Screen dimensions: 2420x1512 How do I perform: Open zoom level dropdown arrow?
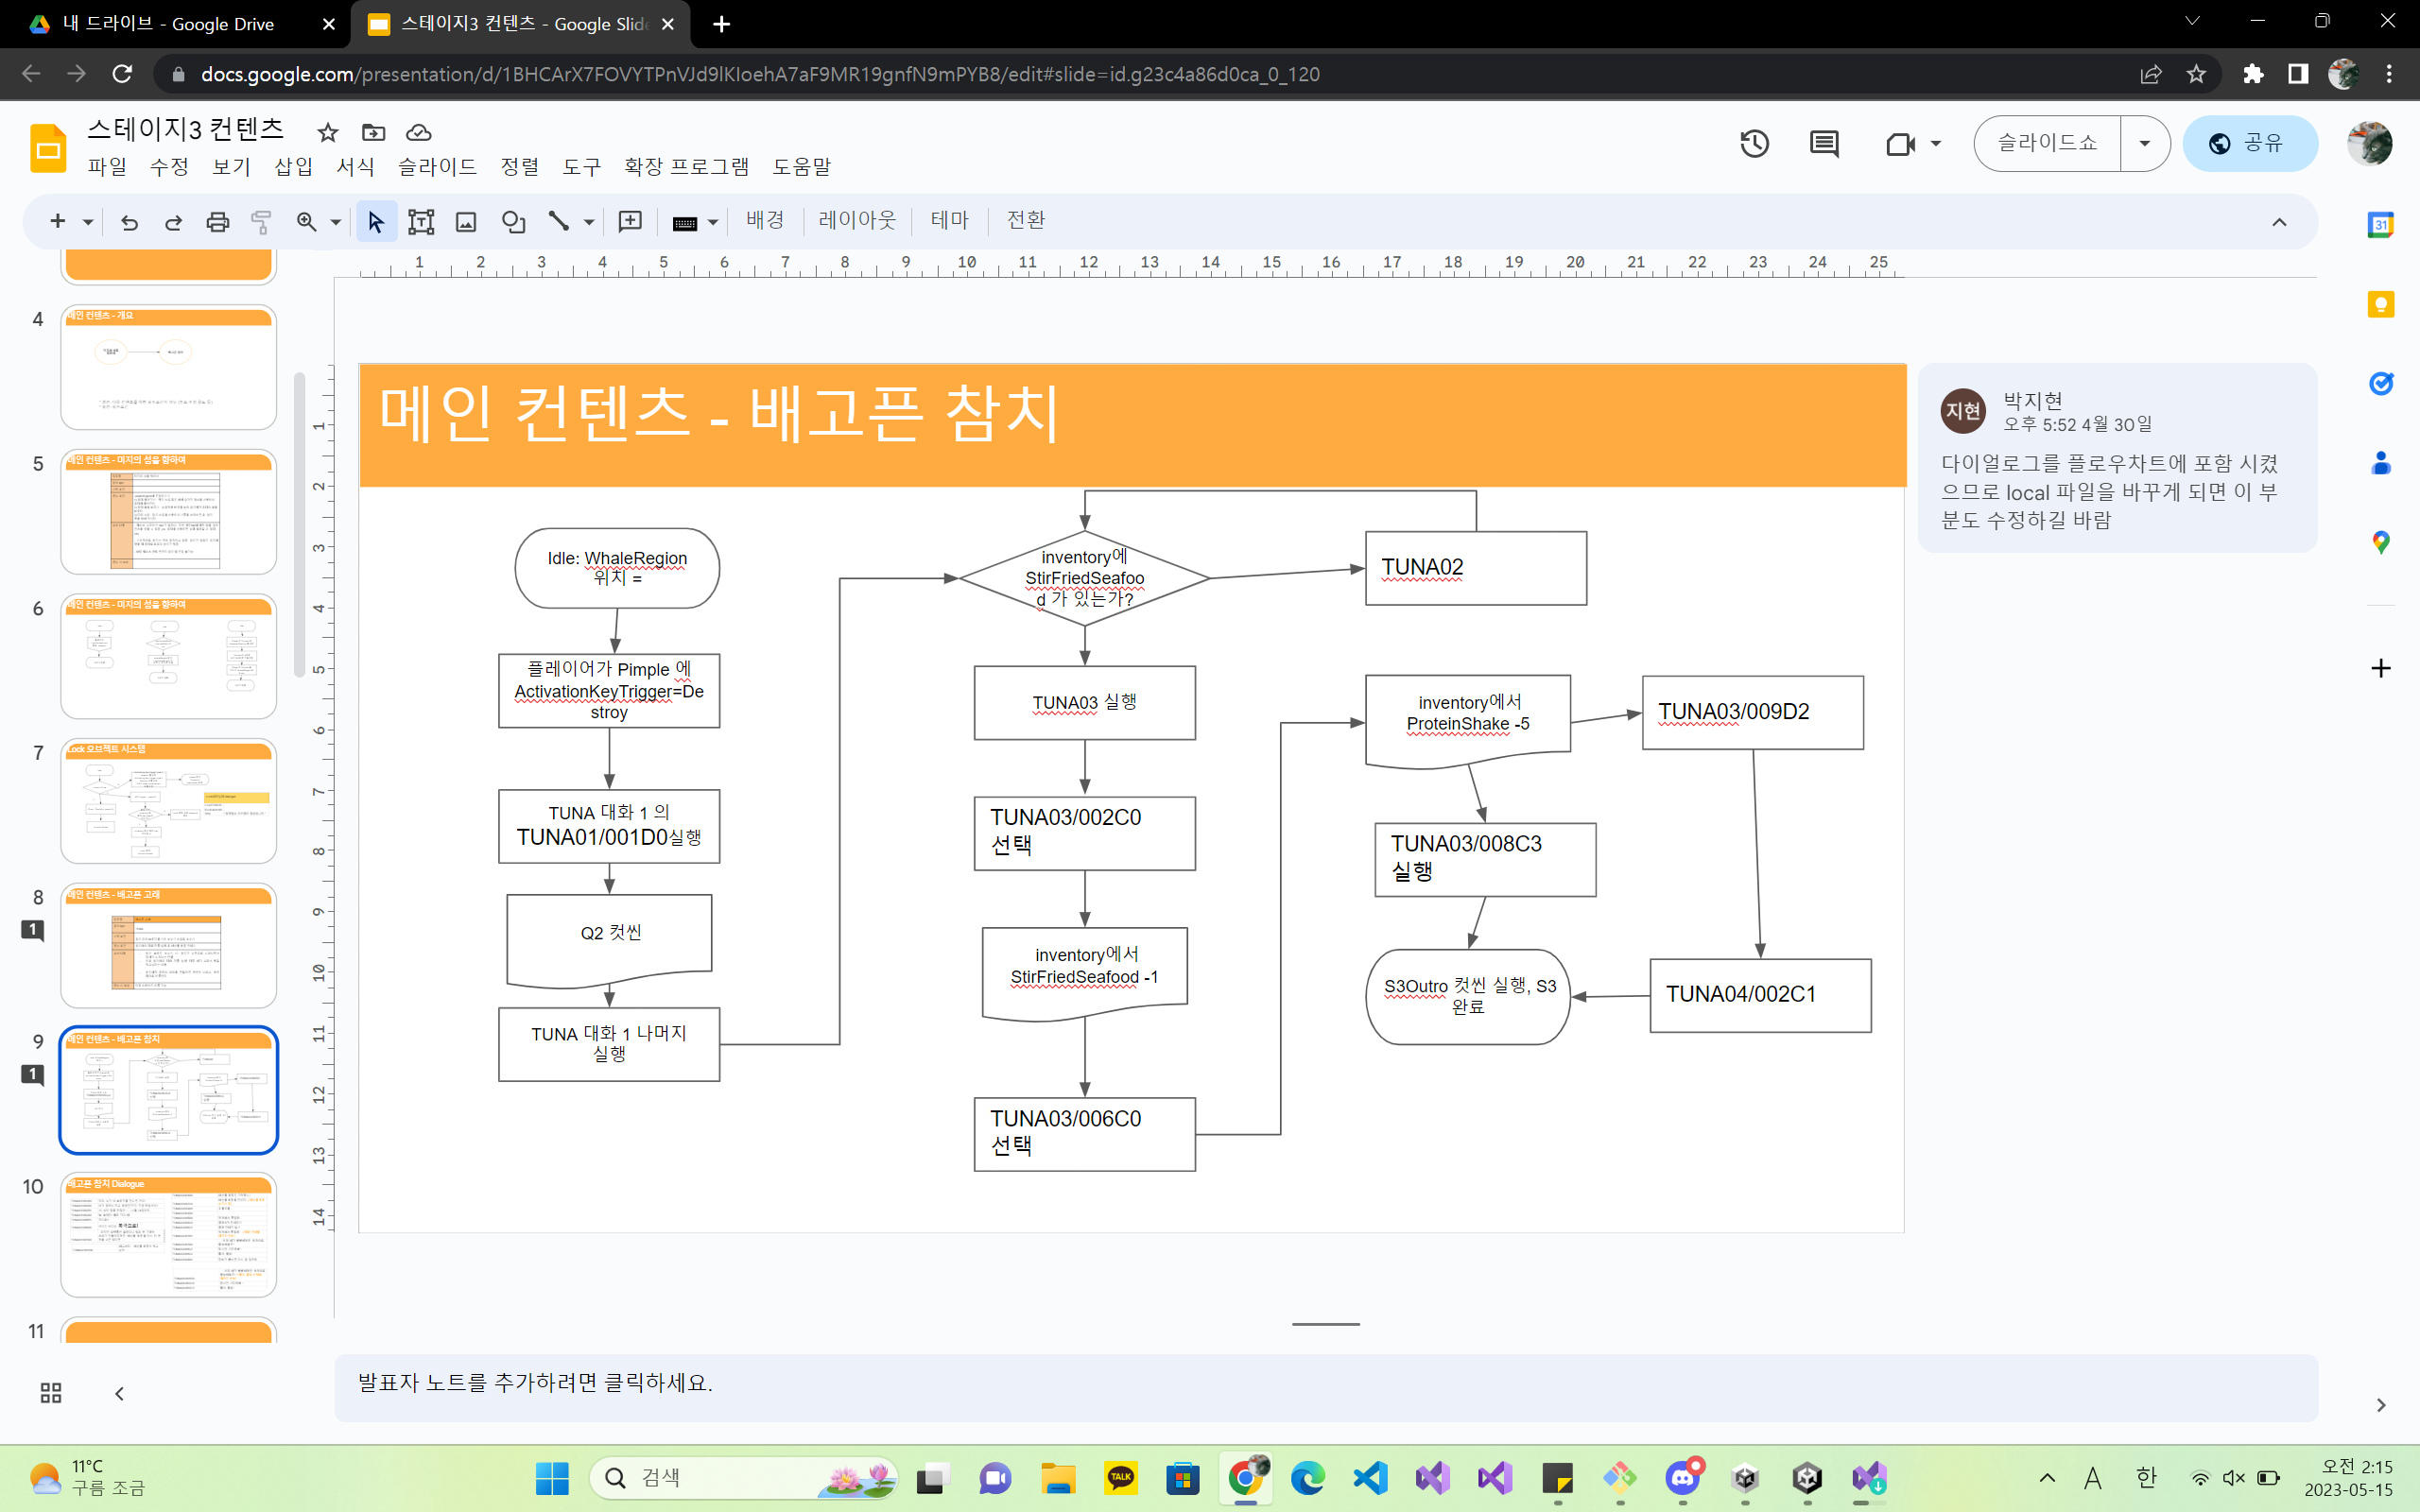pos(336,222)
